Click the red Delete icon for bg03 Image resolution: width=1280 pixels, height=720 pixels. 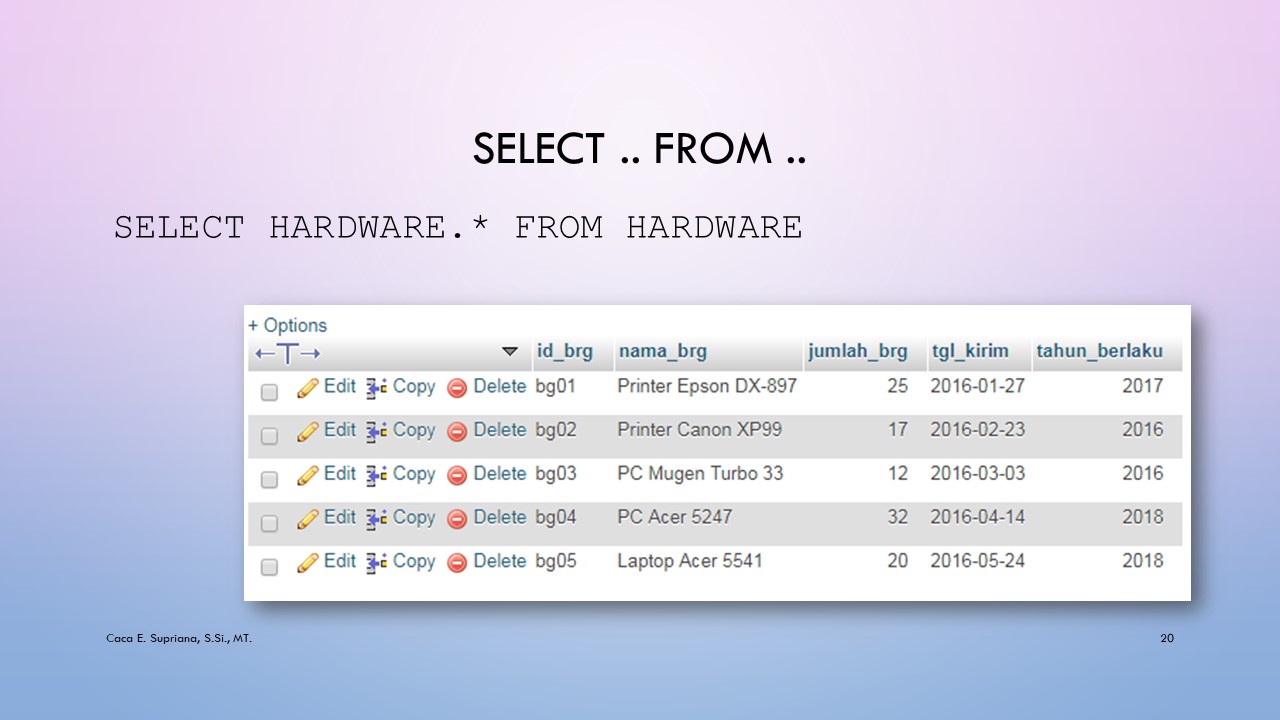coord(457,476)
